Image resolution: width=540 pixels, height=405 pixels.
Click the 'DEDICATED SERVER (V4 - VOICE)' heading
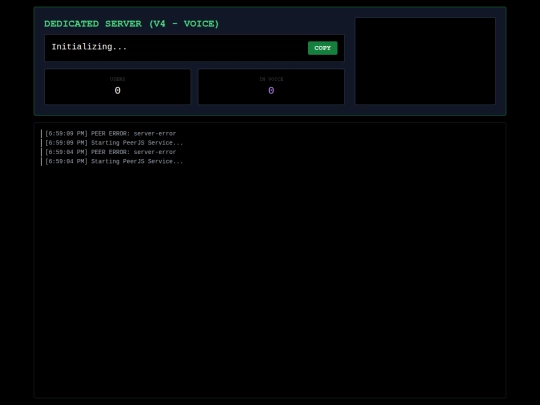coord(132,24)
